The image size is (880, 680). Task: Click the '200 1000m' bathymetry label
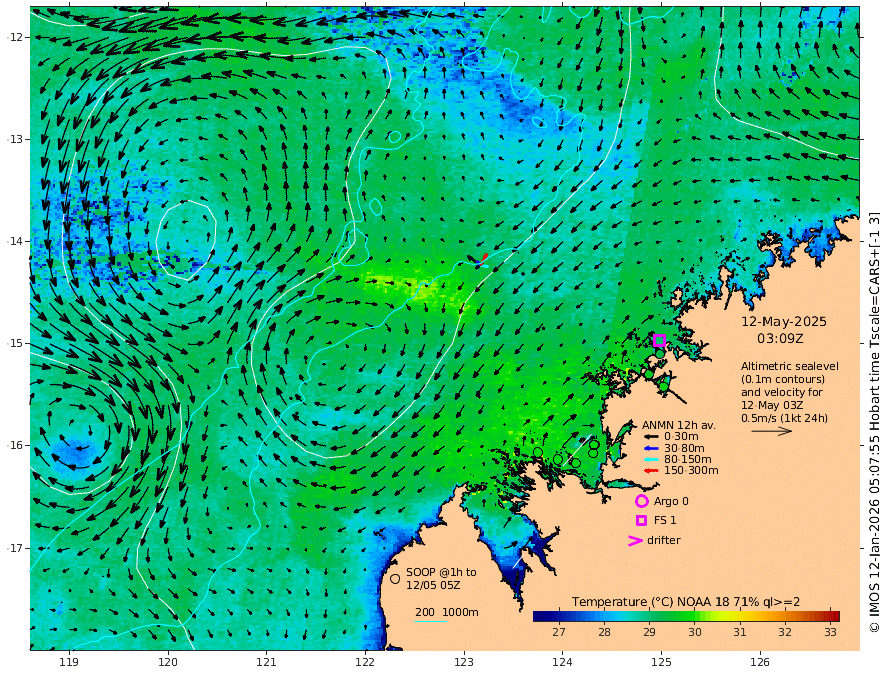[447, 612]
